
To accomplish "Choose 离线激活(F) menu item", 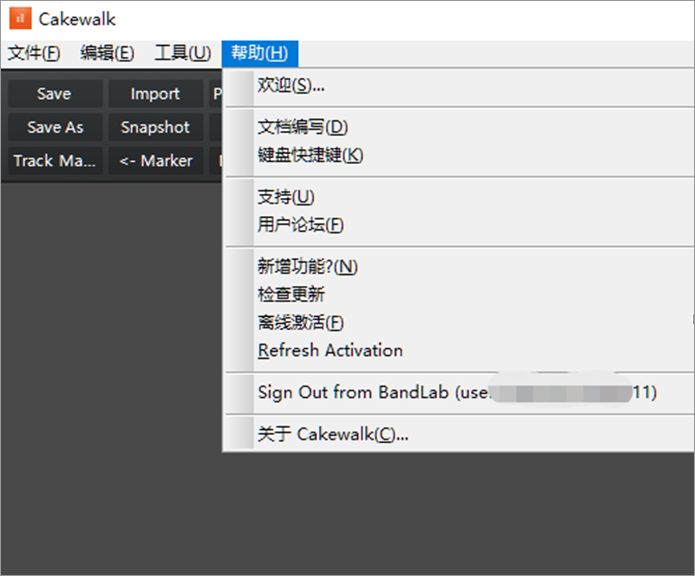I will pyautogui.click(x=460, y=323).
